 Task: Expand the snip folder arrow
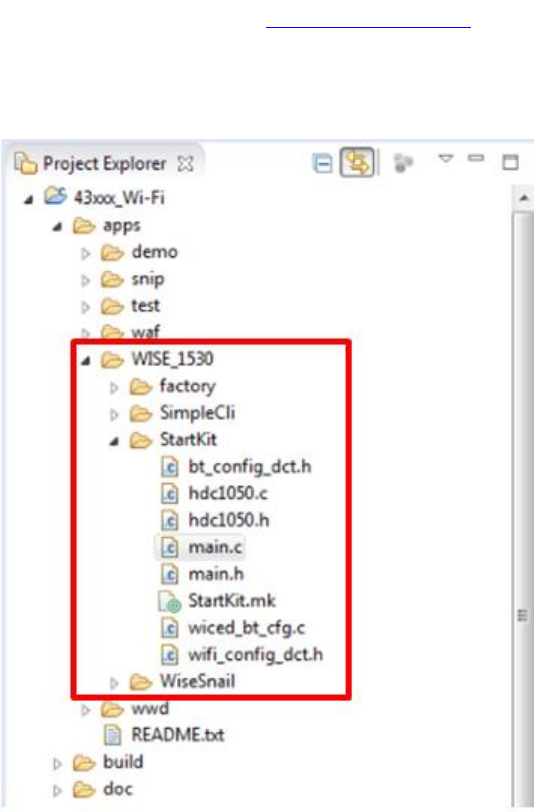(85, 281)
